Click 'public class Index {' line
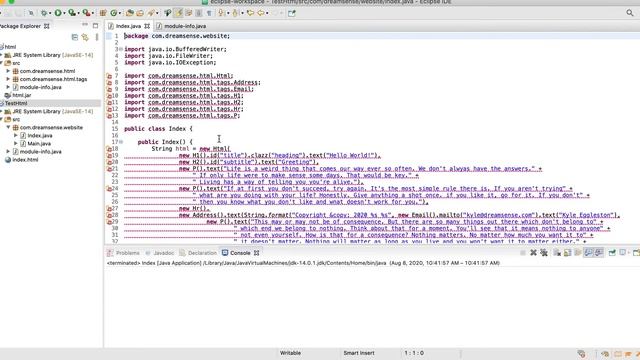This screenshot has height=360, width=640. 158,129
